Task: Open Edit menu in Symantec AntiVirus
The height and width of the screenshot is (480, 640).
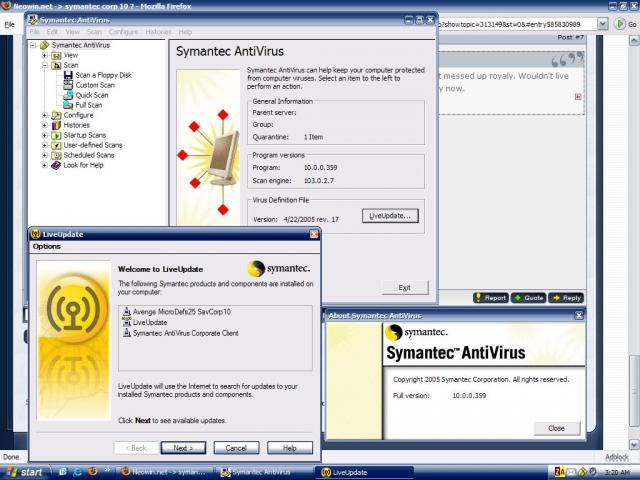Action: click(52, 32)
